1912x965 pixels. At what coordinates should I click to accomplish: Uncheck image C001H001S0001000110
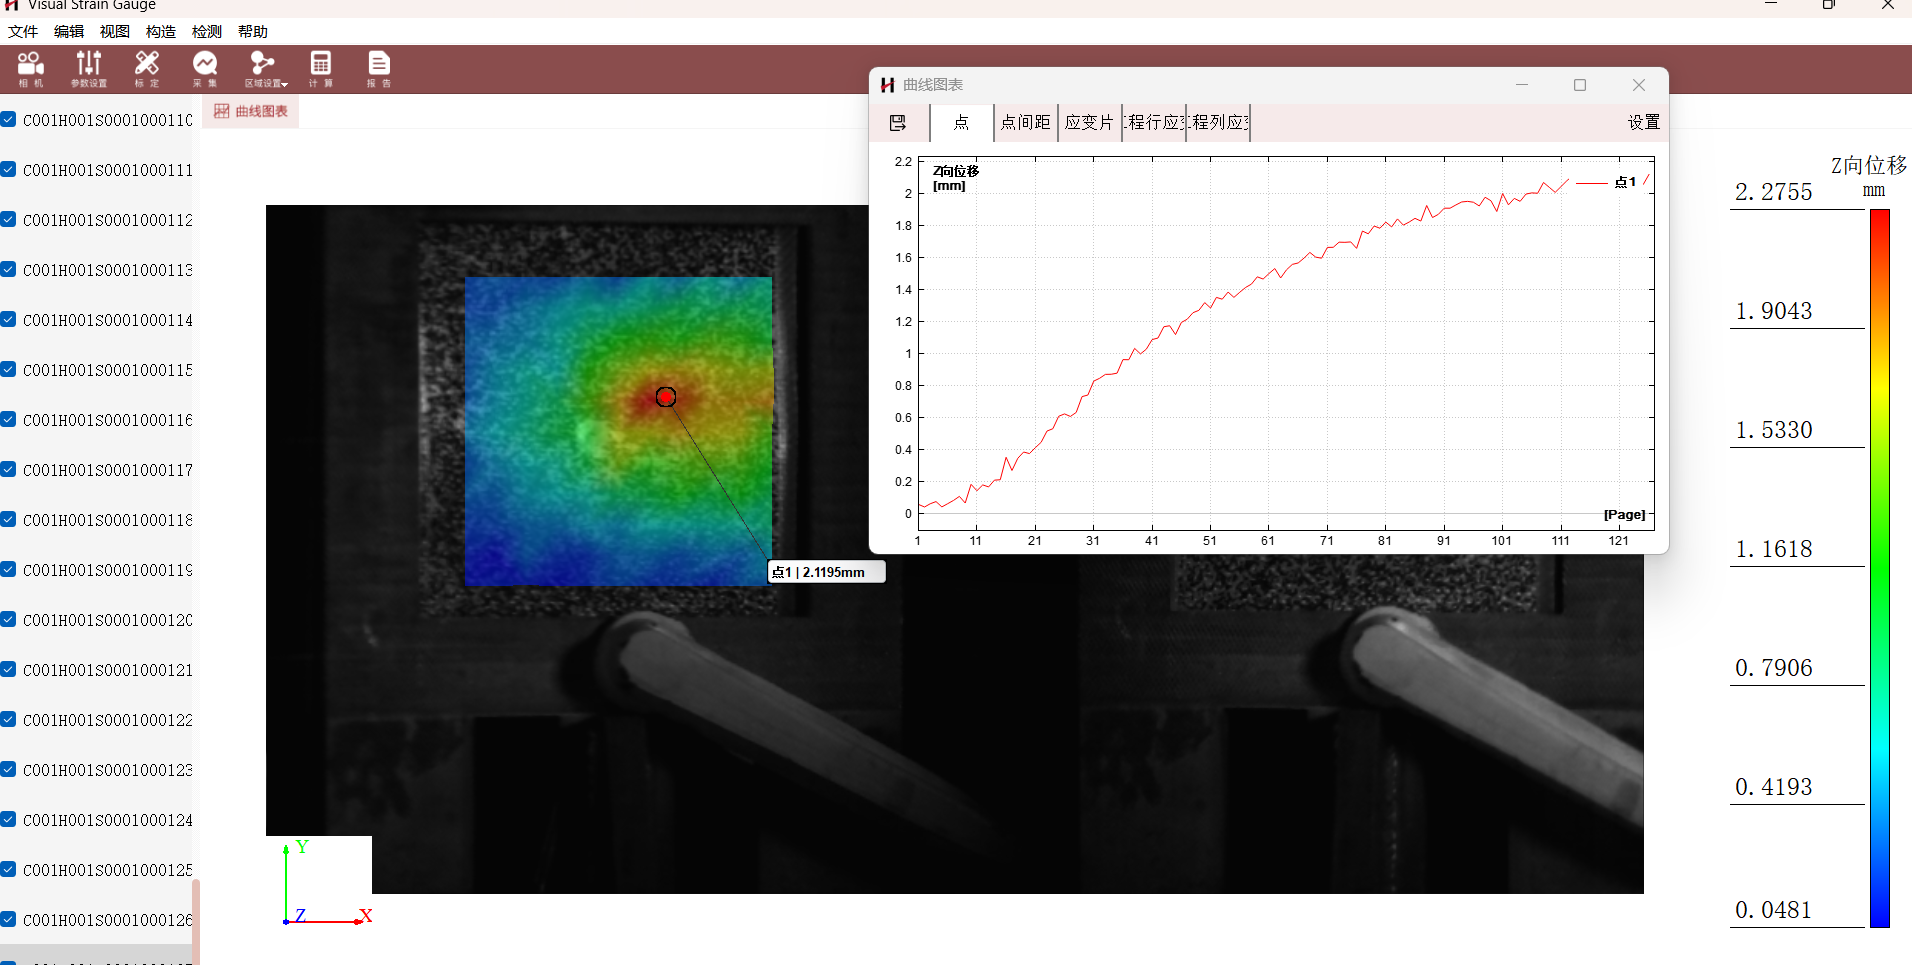8,119
